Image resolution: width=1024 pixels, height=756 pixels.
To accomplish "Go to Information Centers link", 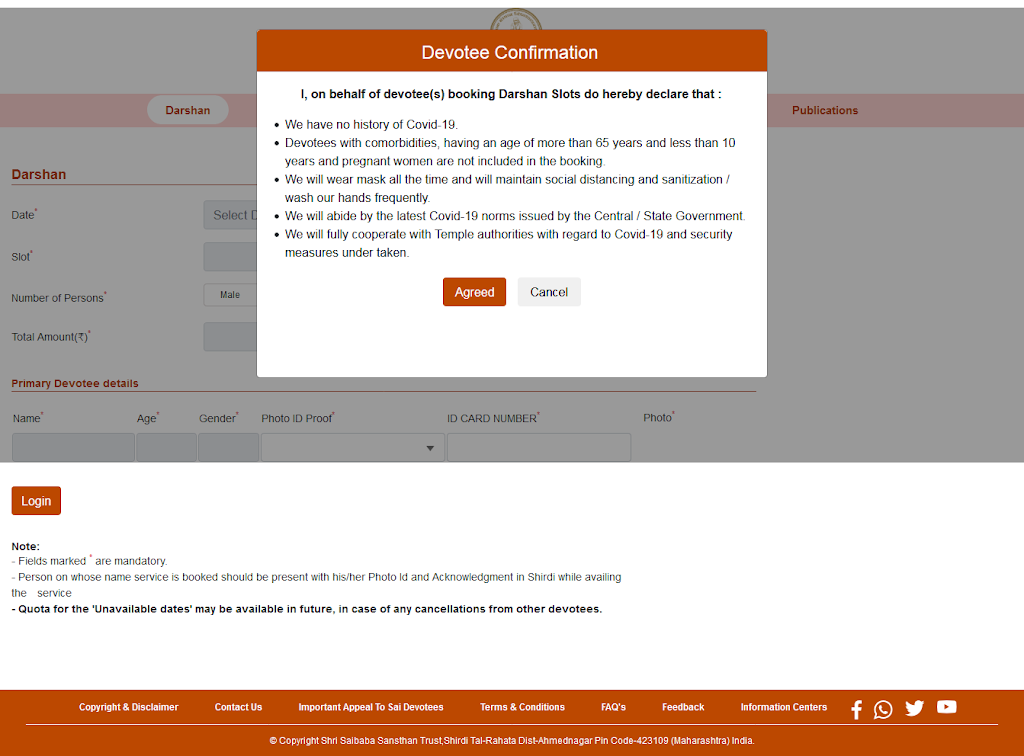I will click(x=783, y=707).
